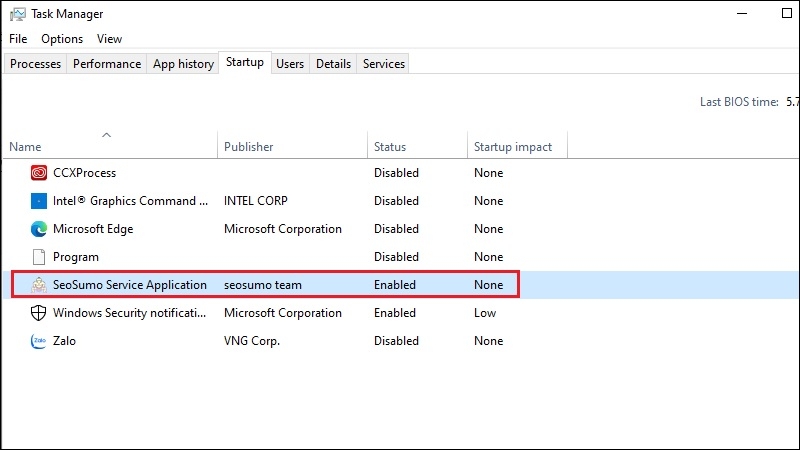Click the sort arrow above Name

tap(106, 135)
